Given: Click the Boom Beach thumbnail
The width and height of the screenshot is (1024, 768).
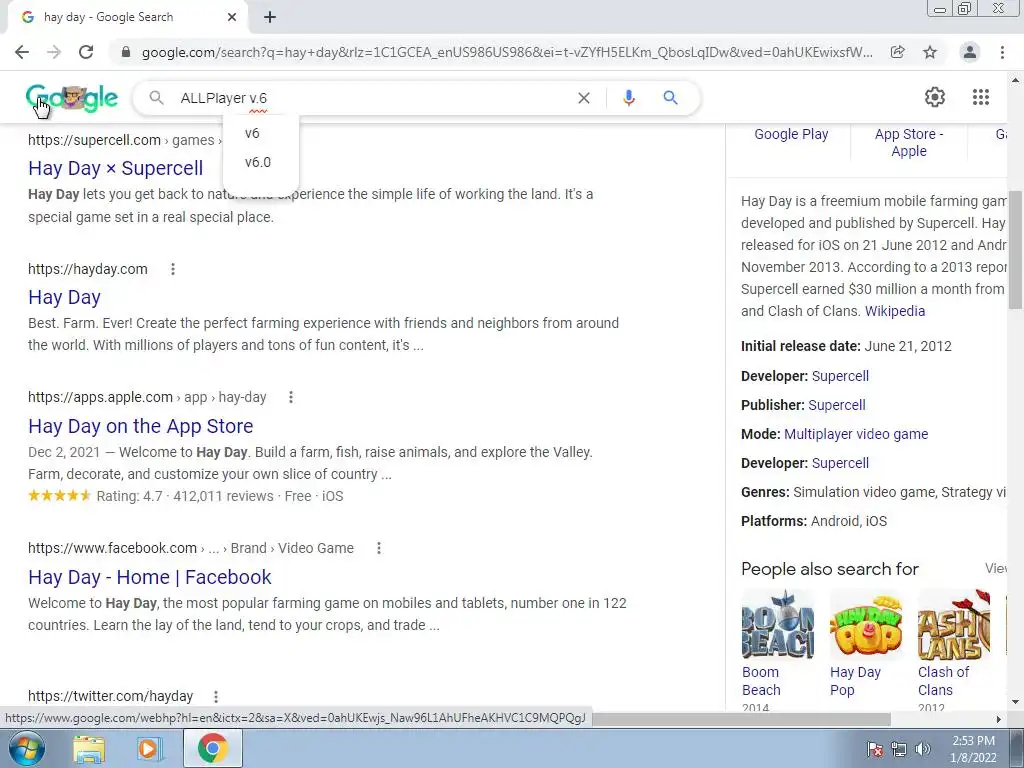Looking at the screenshot, I should click(778, 624).
